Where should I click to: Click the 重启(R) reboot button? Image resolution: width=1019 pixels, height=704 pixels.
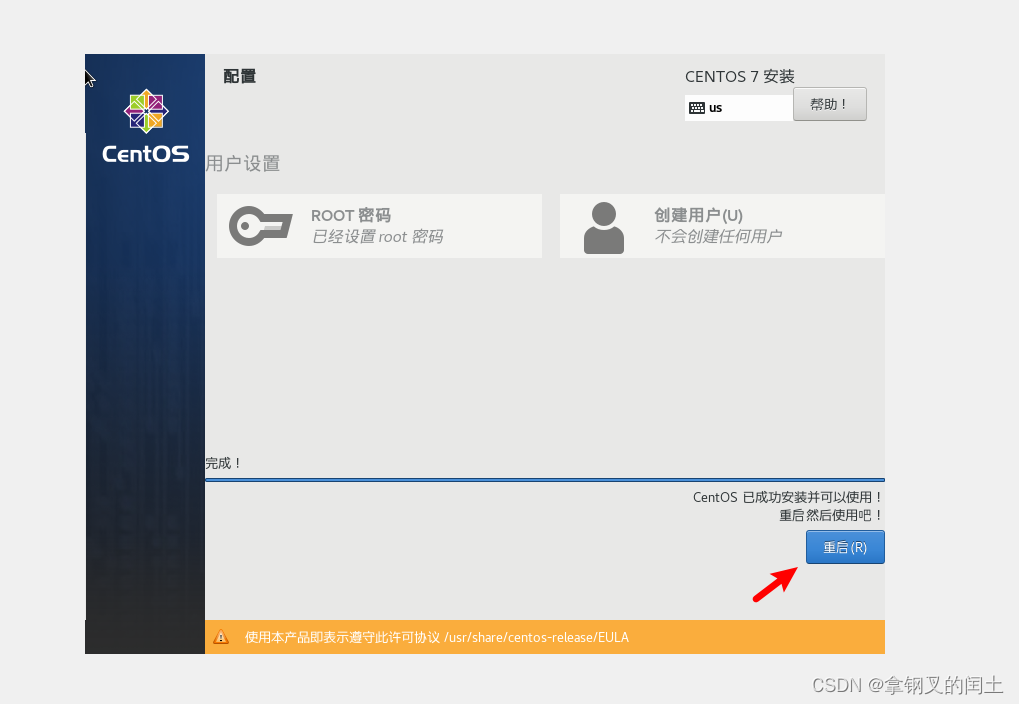pos(845,547)
